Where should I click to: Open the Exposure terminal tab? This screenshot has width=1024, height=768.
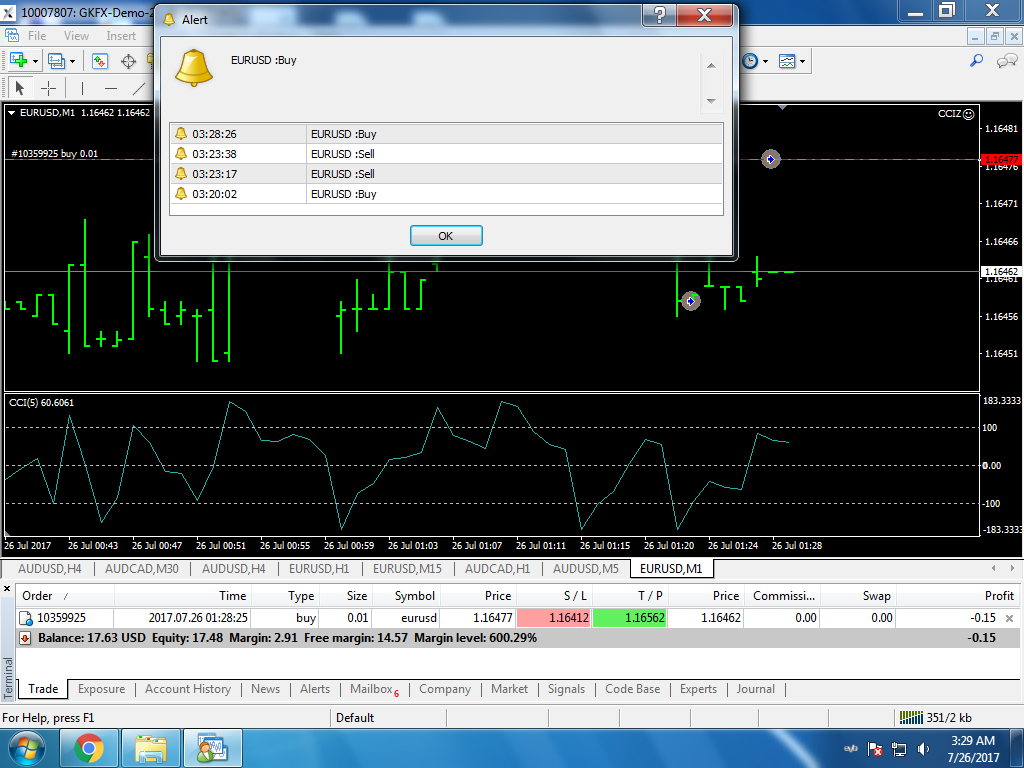101,689
